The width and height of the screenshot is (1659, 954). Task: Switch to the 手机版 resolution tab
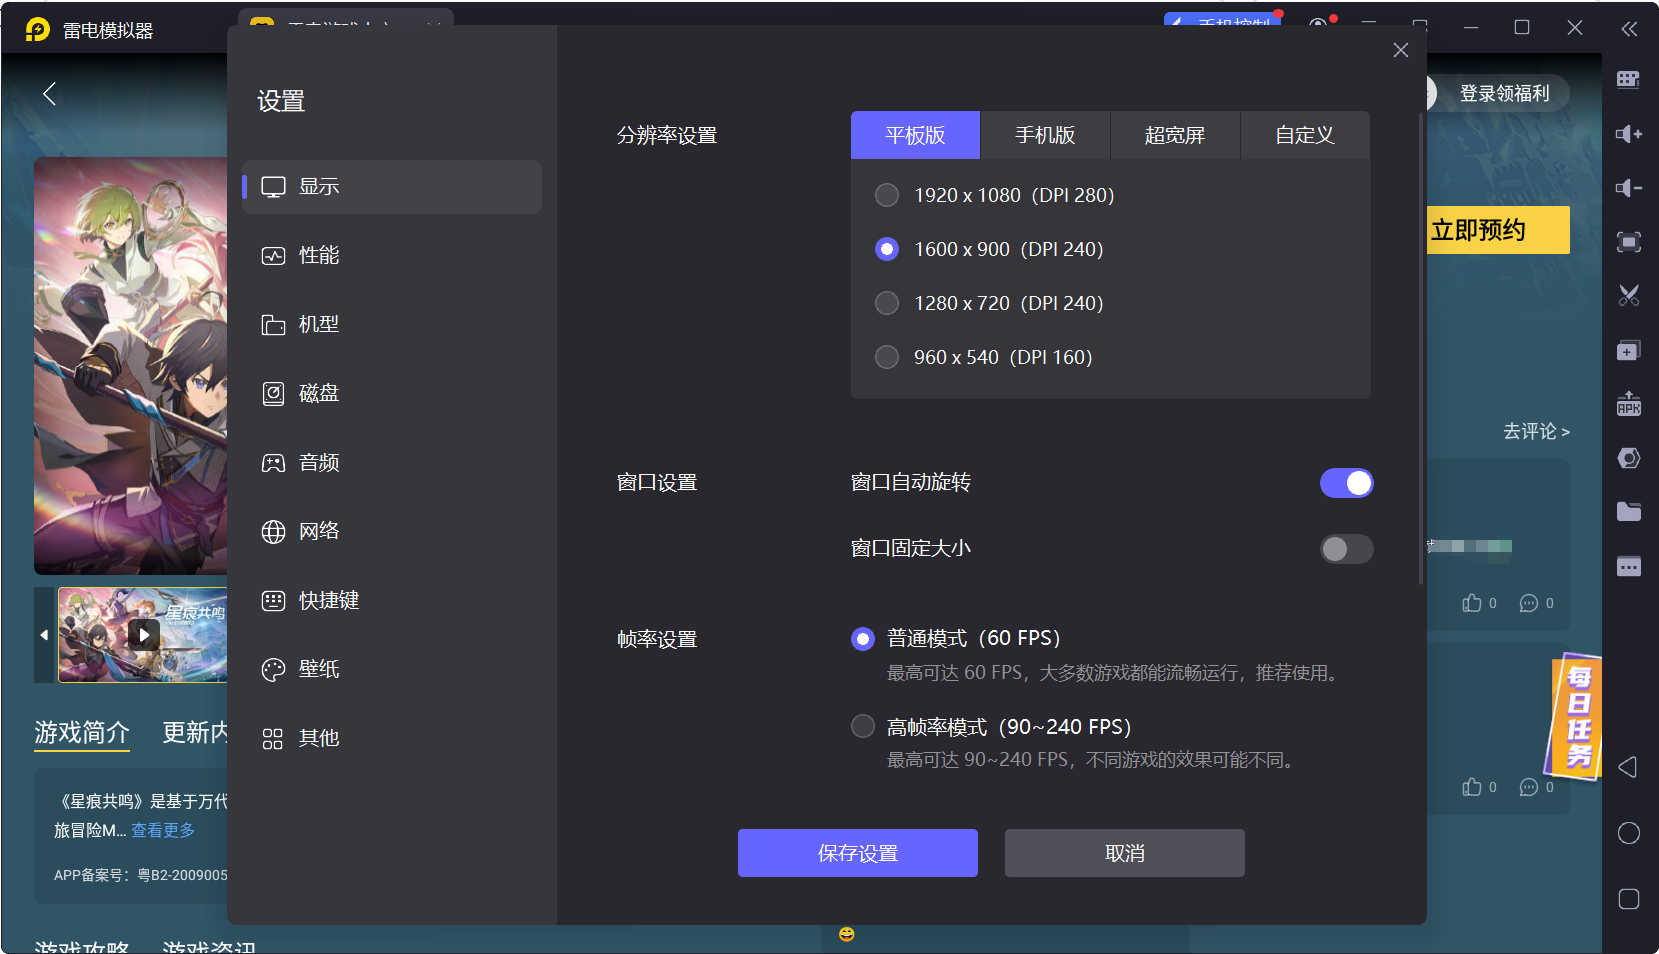click(x=1045, y=135)
